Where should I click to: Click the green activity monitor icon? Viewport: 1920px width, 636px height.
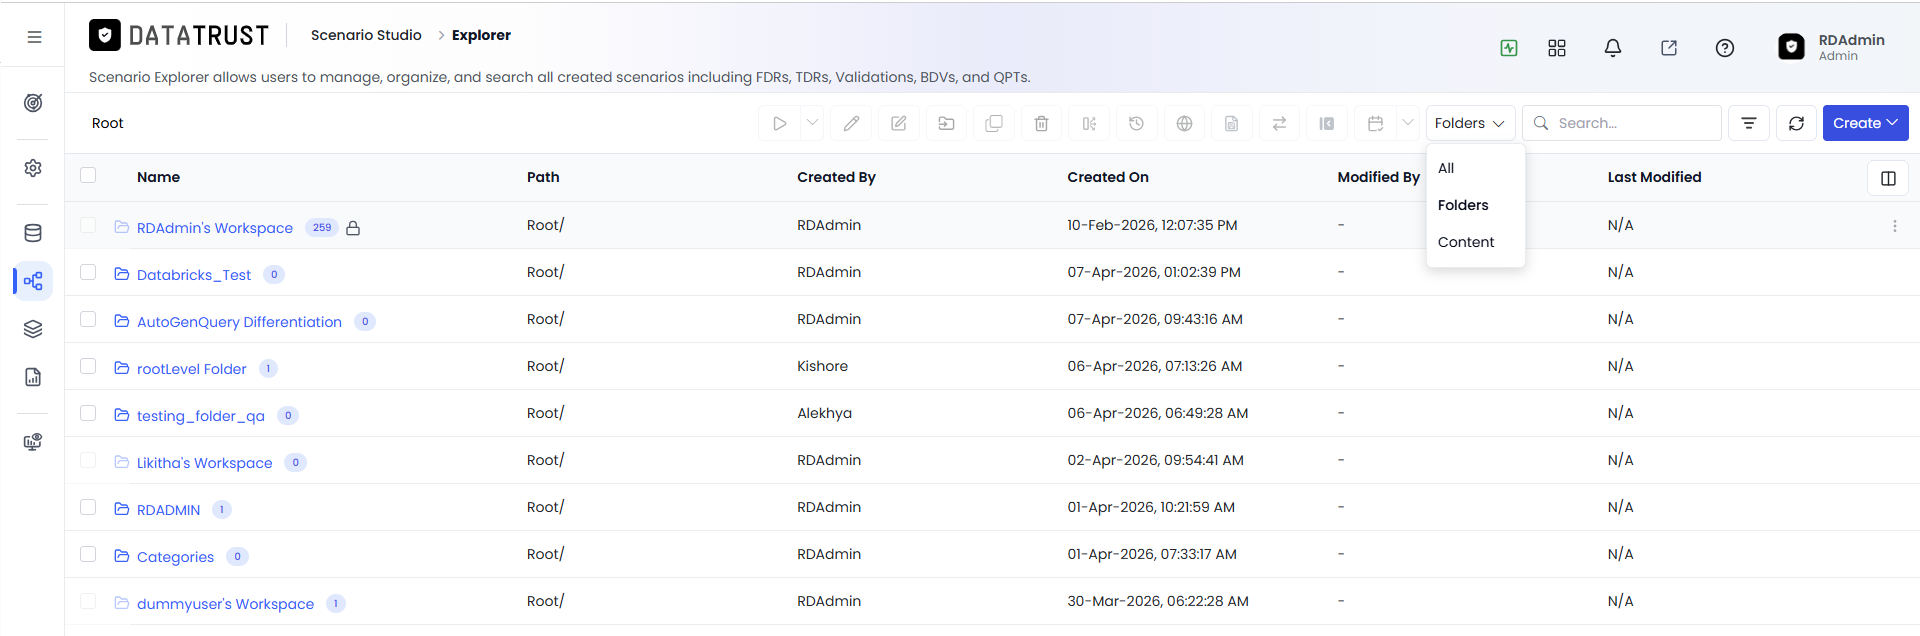tap(1509, 48)
